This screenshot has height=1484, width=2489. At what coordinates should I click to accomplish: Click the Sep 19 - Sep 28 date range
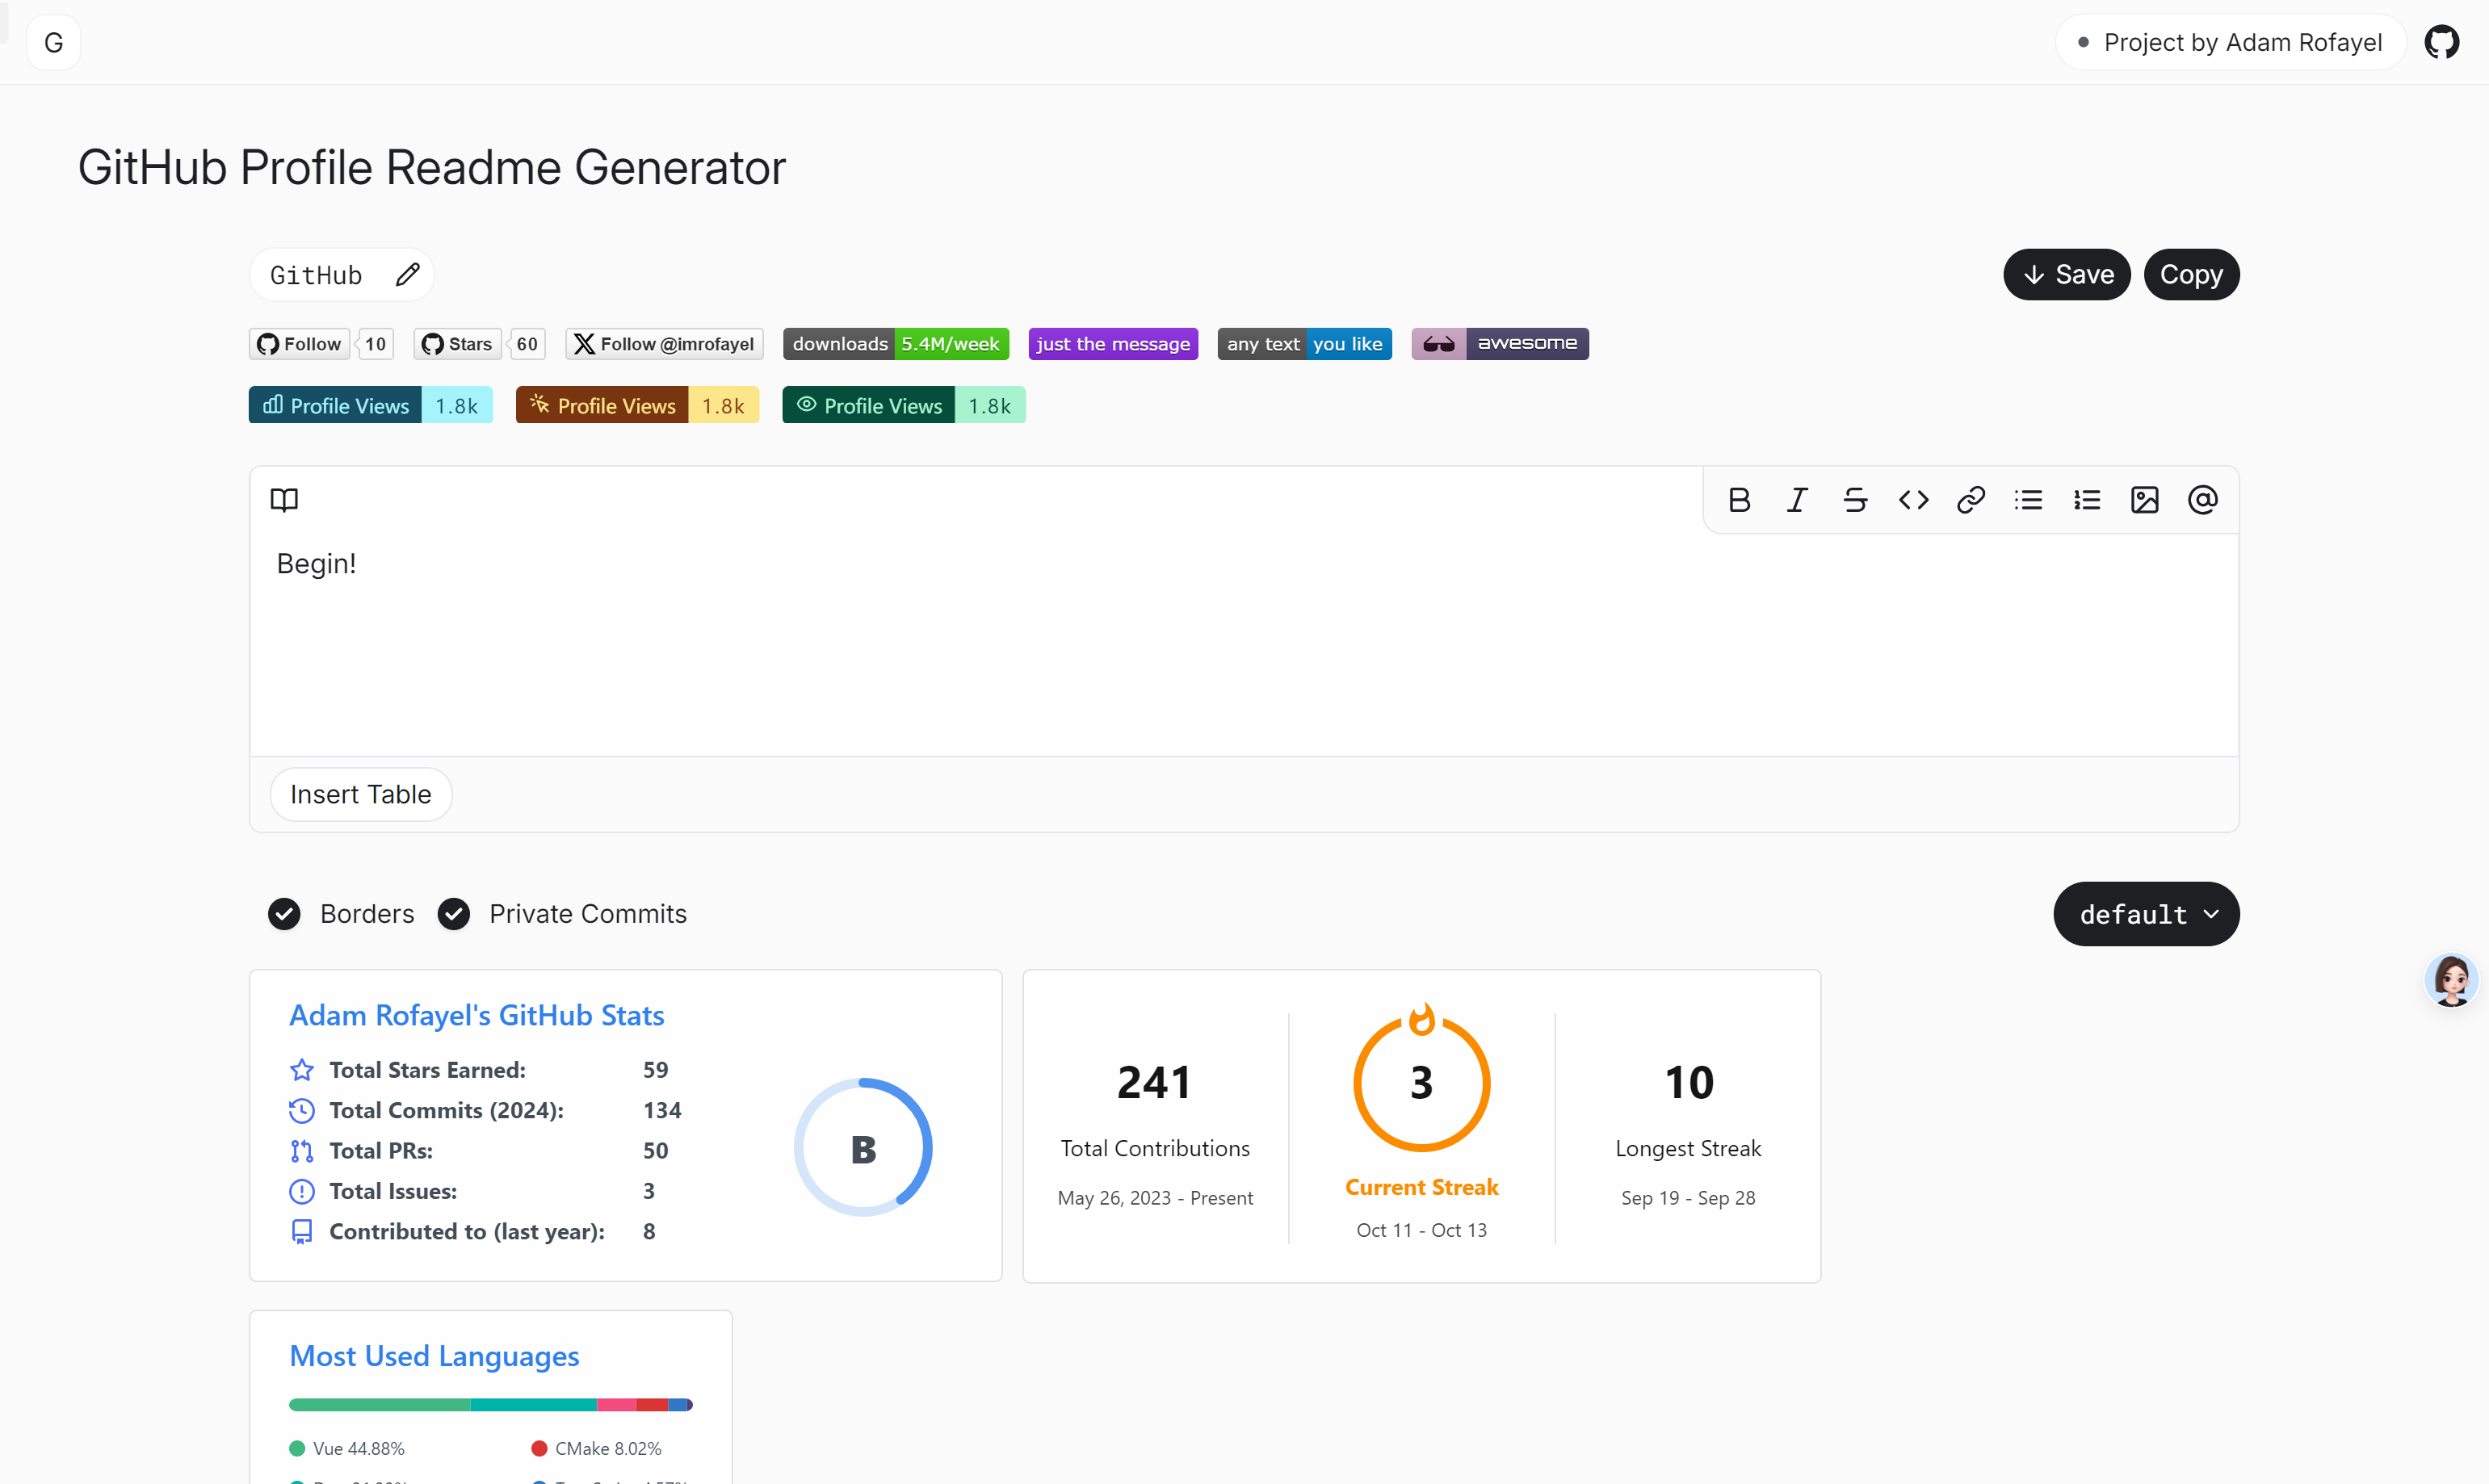[1688, 1198]
